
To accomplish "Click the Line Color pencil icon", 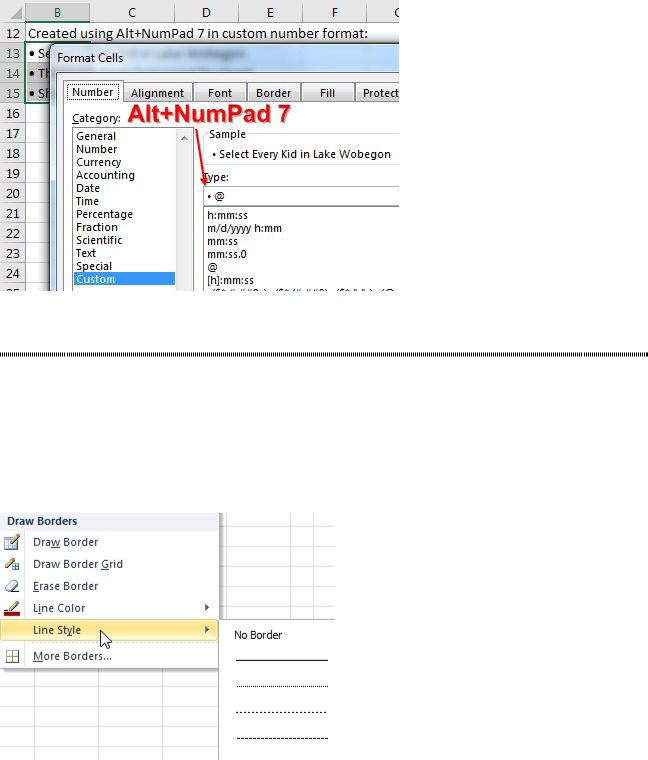I will coord(12,608).
